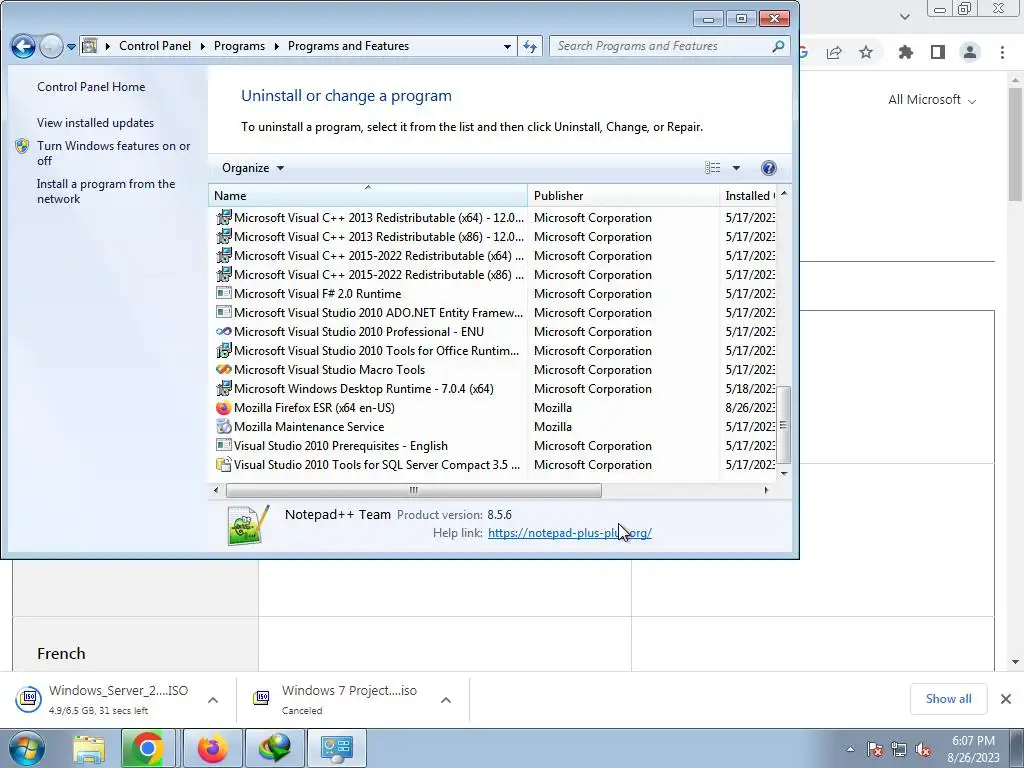Open help via blue question mark icon
Image resolution: width=1024 pixels, height=768 pixels.
[769, 168]
